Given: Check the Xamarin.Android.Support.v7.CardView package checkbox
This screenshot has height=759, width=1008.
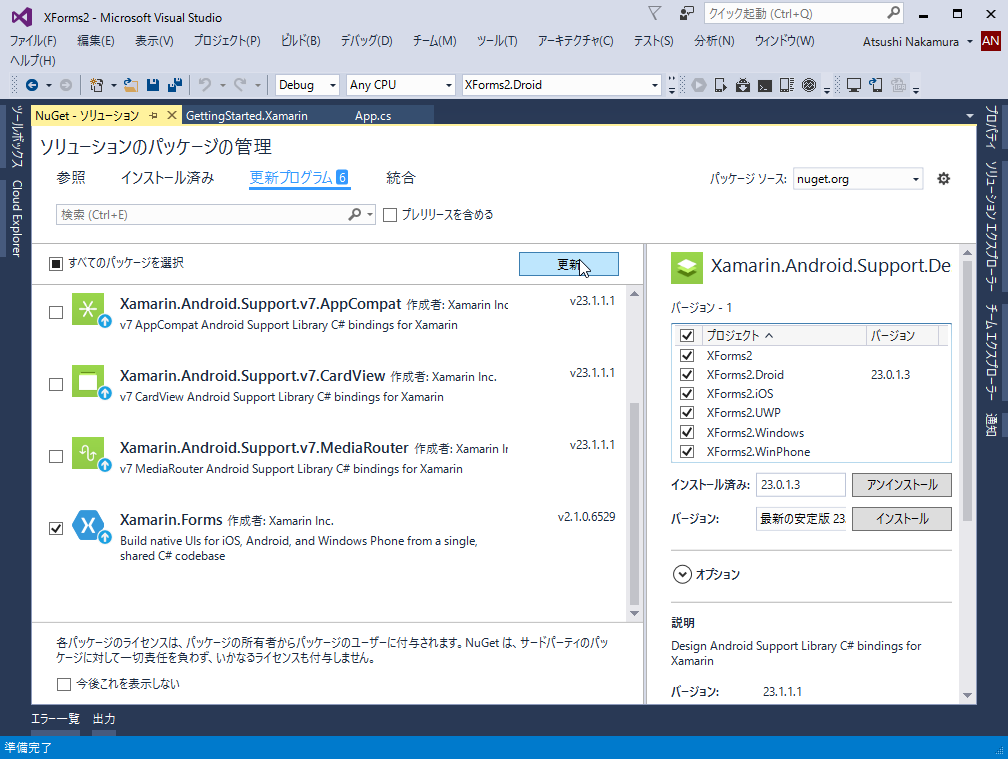Looking at the screenshot, I should [x=56, y=384].
